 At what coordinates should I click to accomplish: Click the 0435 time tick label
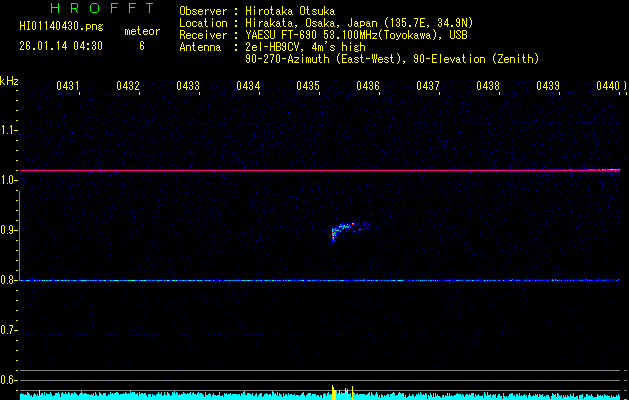pos(308,87)
